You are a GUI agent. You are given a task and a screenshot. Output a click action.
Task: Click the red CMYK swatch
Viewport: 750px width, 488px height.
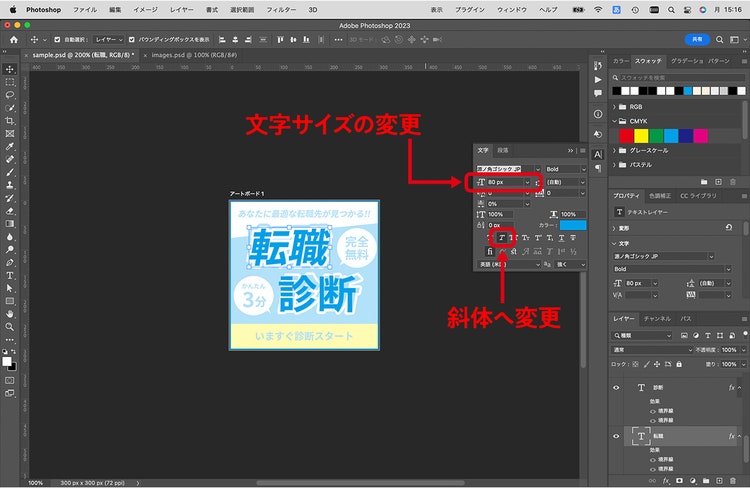(x=626, y=136)
